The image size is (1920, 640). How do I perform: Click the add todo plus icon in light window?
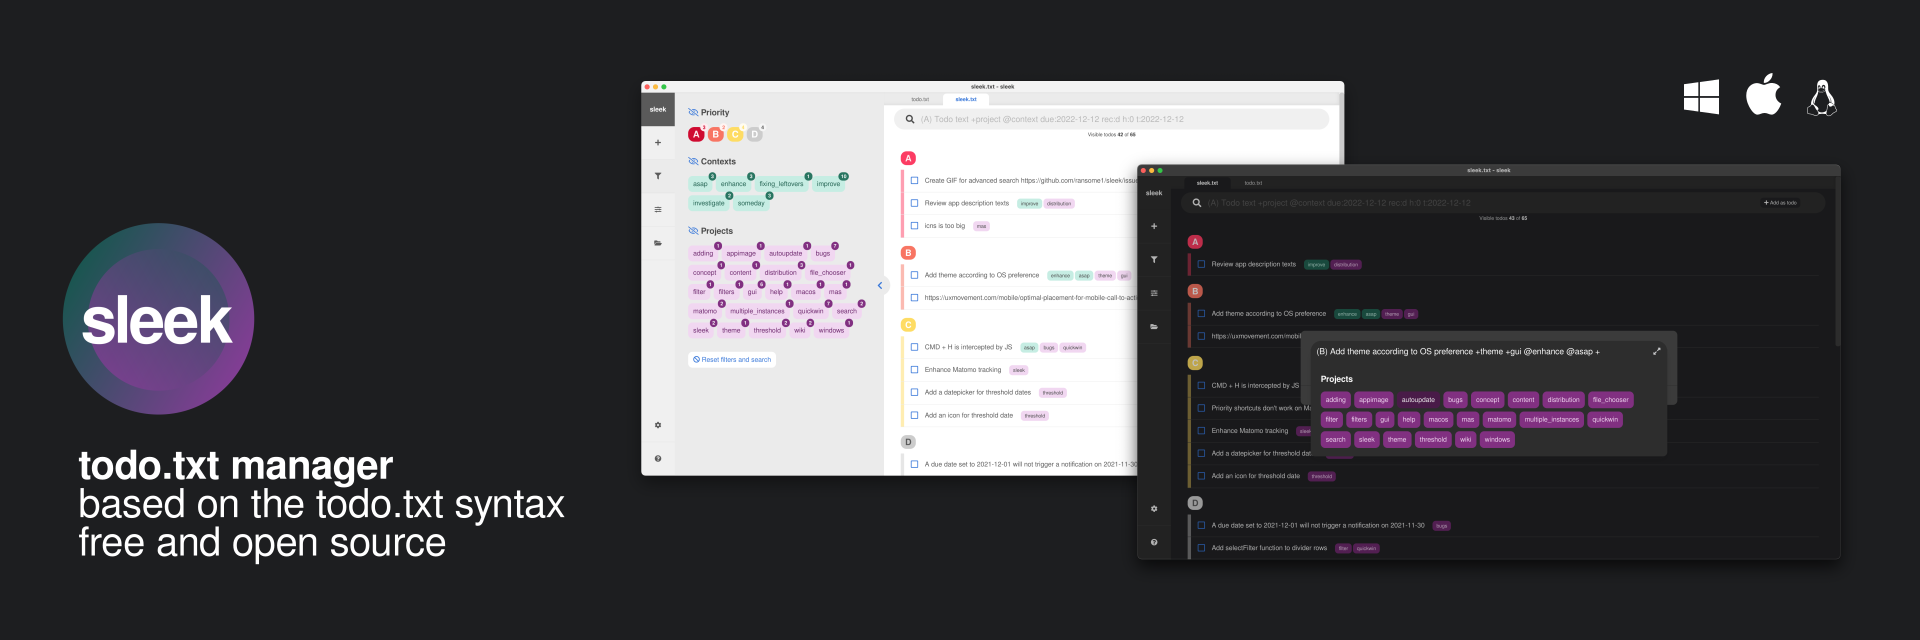(x=658, y=143)
